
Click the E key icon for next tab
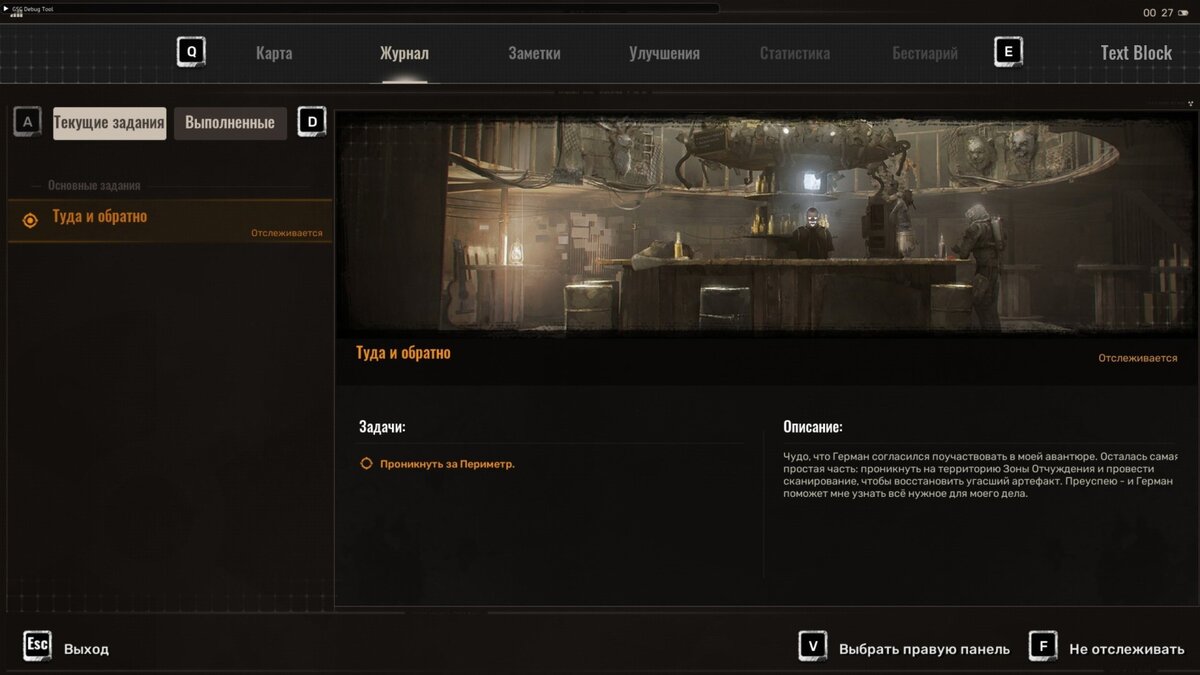[x=1008, y=52]
